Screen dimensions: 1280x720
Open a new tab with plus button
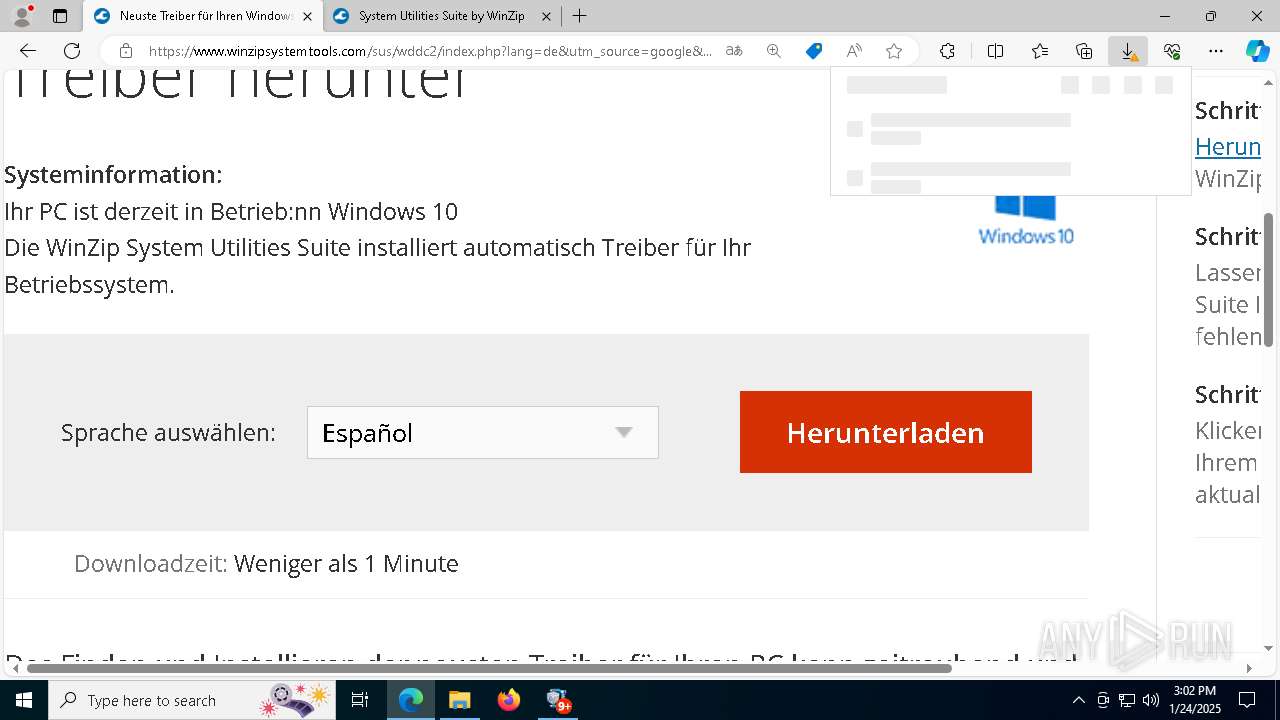pyautogui.click(x=579, y=16)
